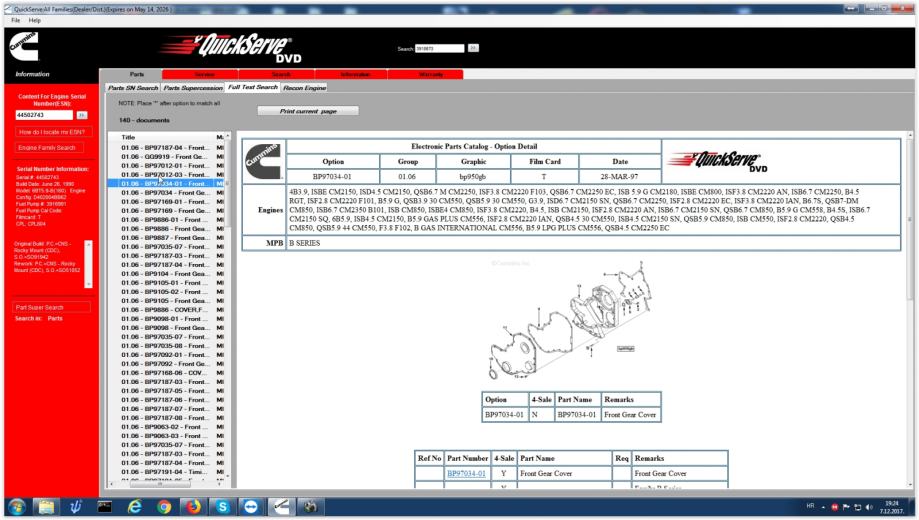
Task: Open Windows Explorer from the taskbar
Action: click(x=46, y=507)
